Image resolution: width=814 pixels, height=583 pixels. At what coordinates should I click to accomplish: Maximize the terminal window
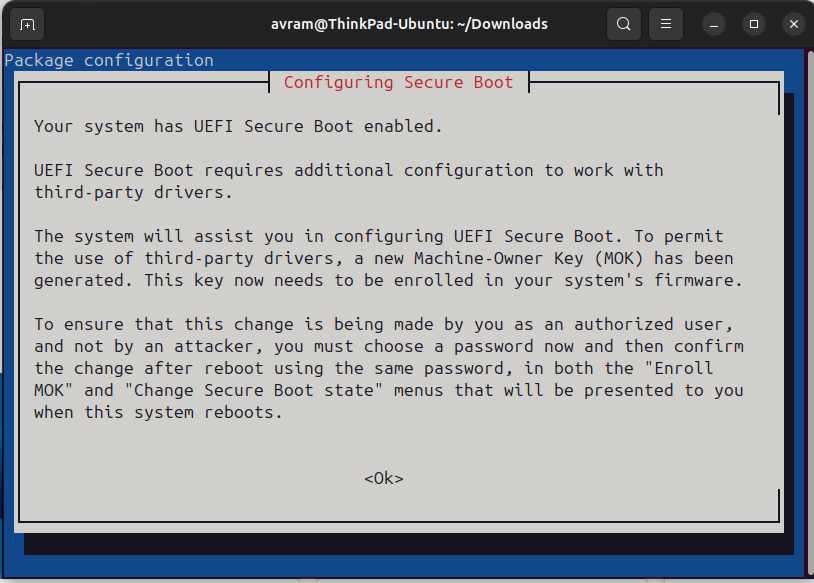click(754, 24)
